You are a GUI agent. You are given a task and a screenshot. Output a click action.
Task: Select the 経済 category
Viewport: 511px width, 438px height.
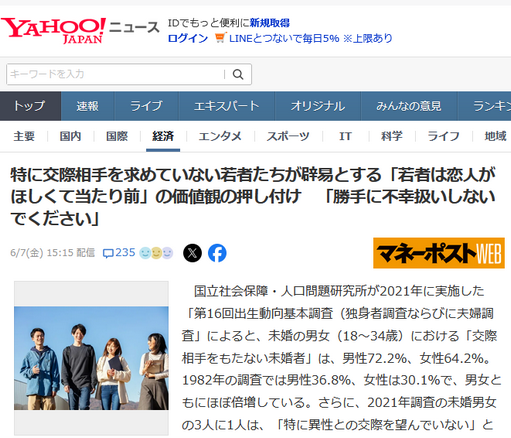[x=163, y=136]
